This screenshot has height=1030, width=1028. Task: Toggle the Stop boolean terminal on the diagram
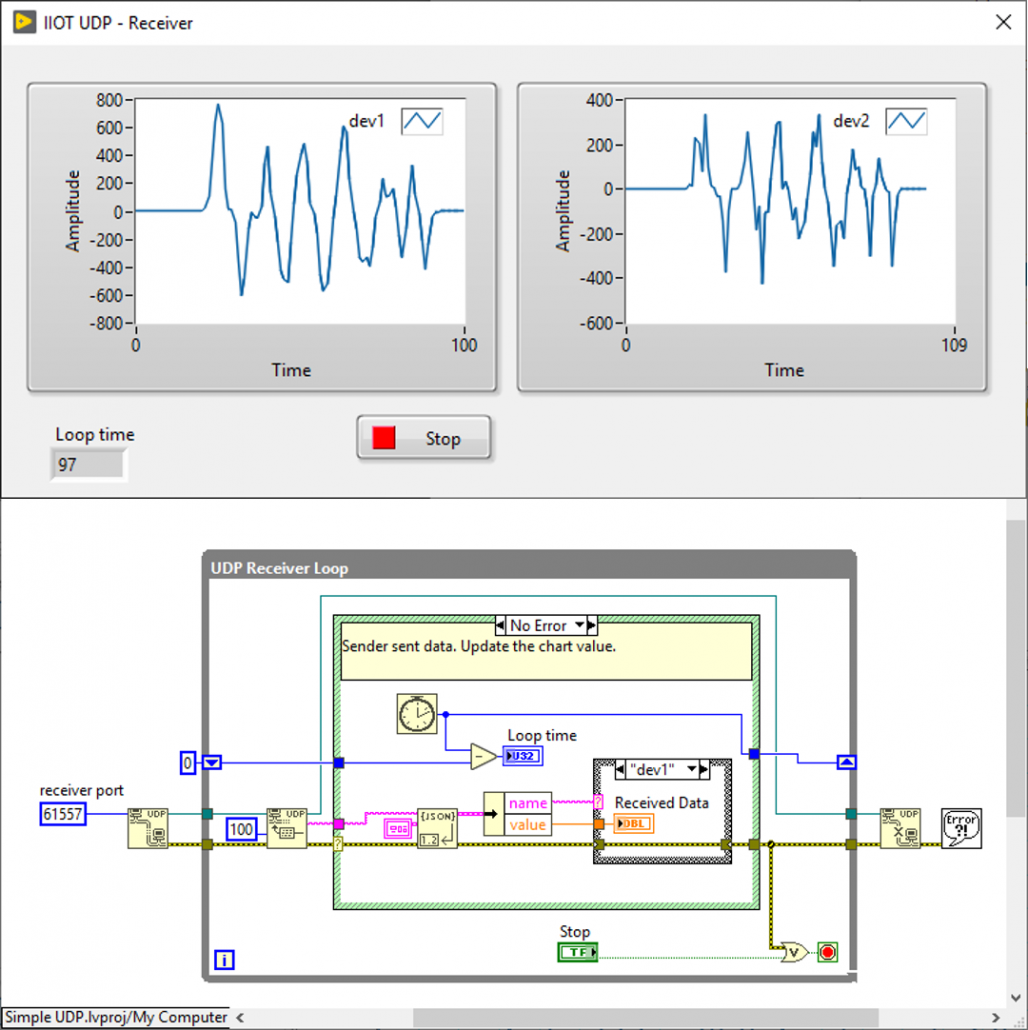(577, 952)
